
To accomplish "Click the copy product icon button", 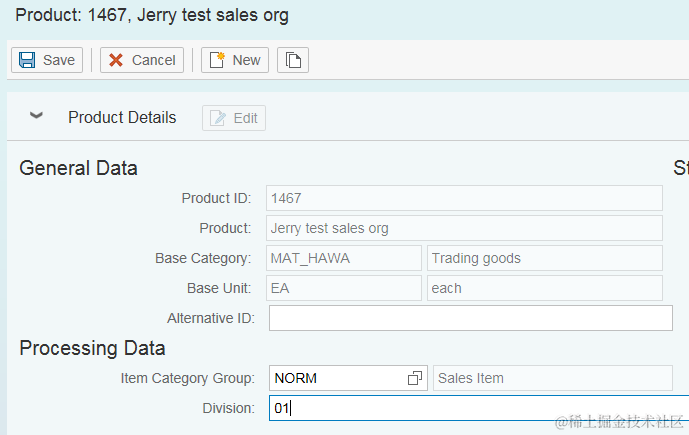I will point(293,60).
